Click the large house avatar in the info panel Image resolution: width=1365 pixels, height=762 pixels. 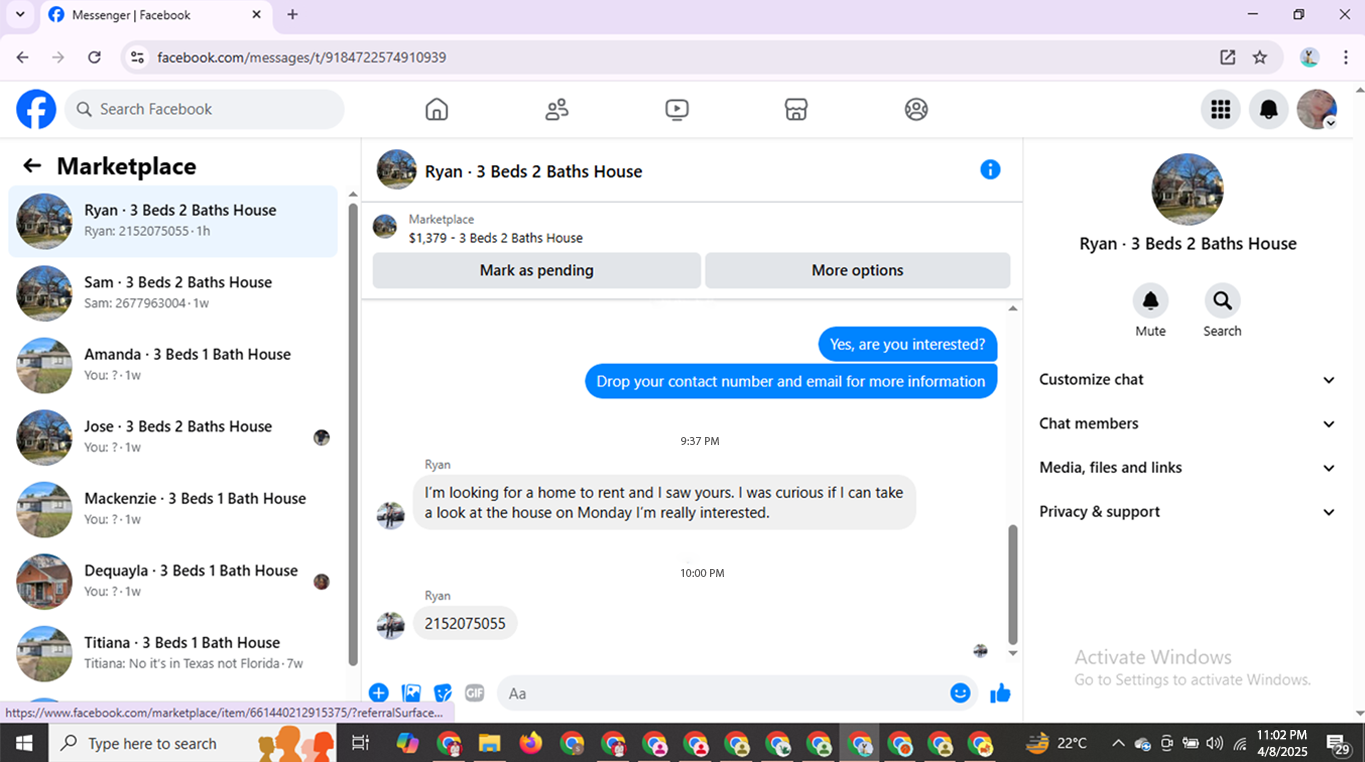[1188, 189]
